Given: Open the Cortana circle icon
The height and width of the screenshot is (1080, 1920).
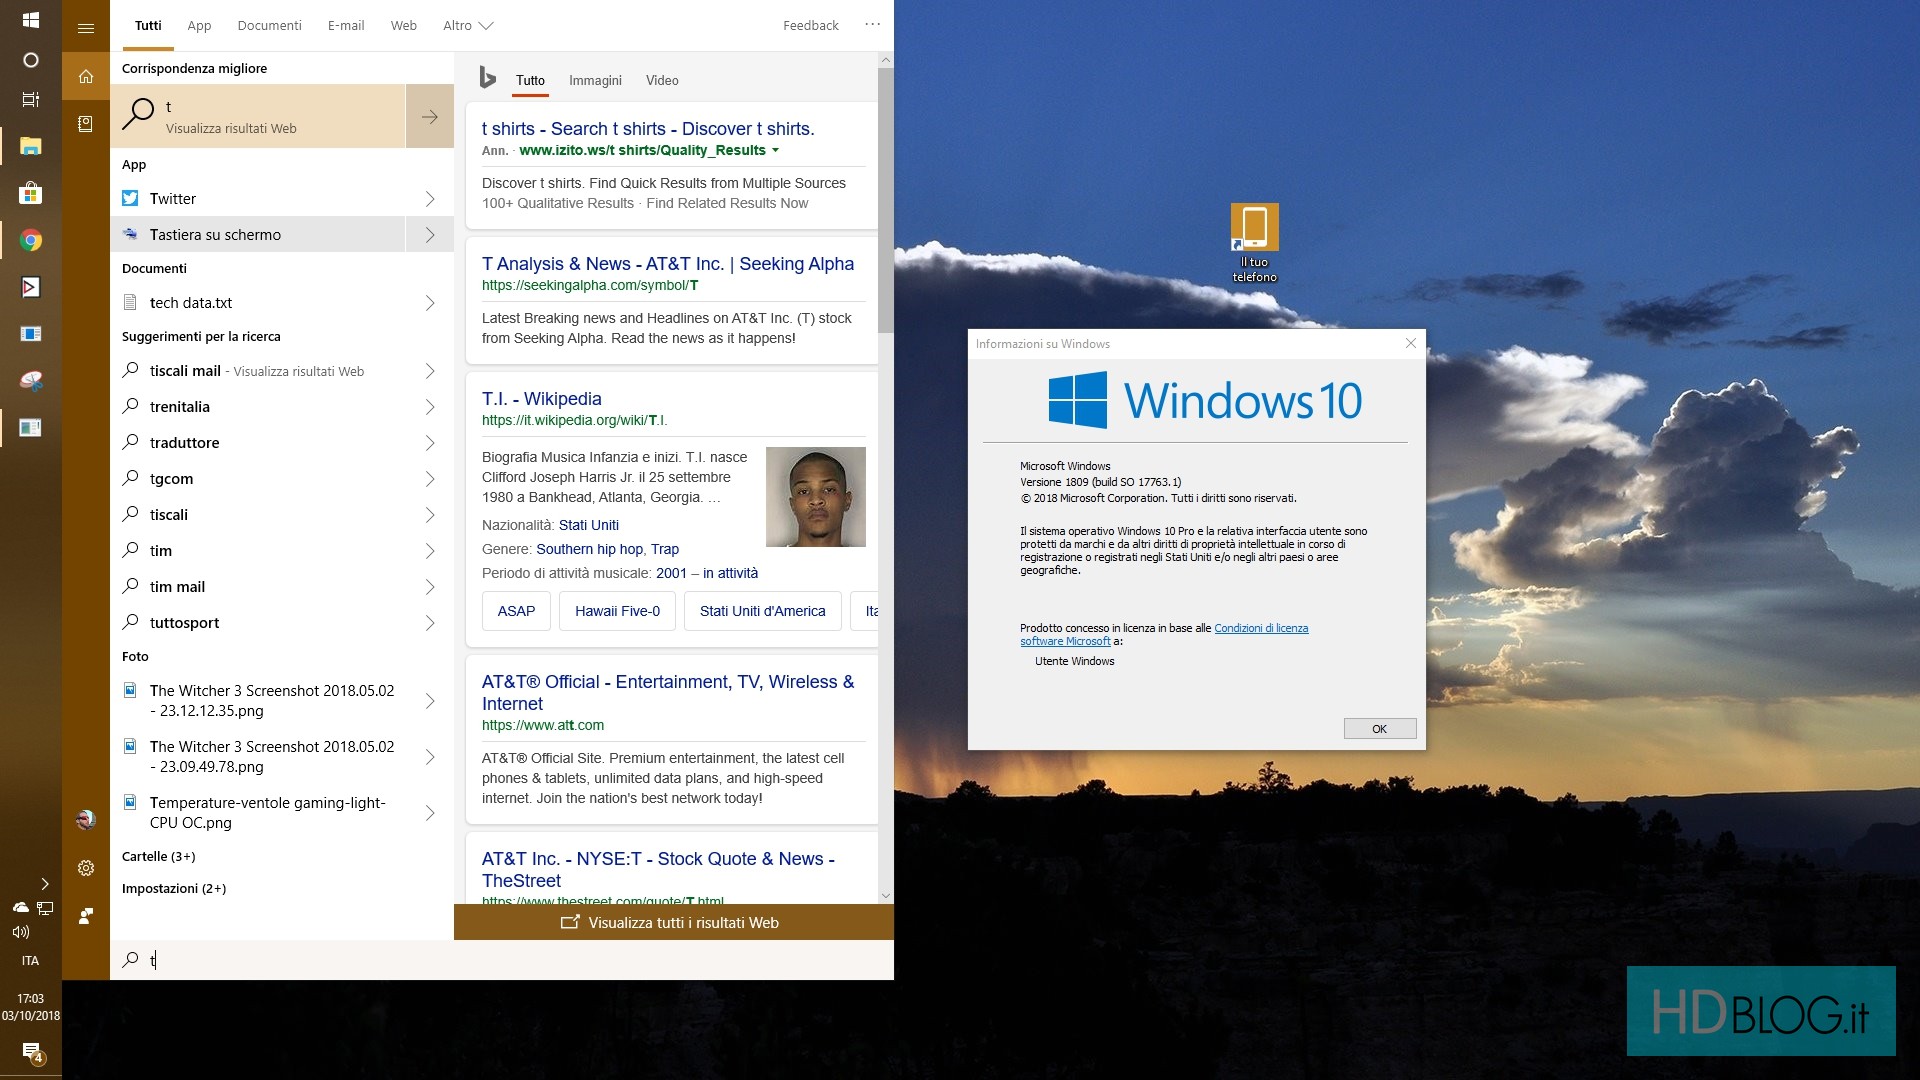Looking at the screenshot, I should point(30,60).
